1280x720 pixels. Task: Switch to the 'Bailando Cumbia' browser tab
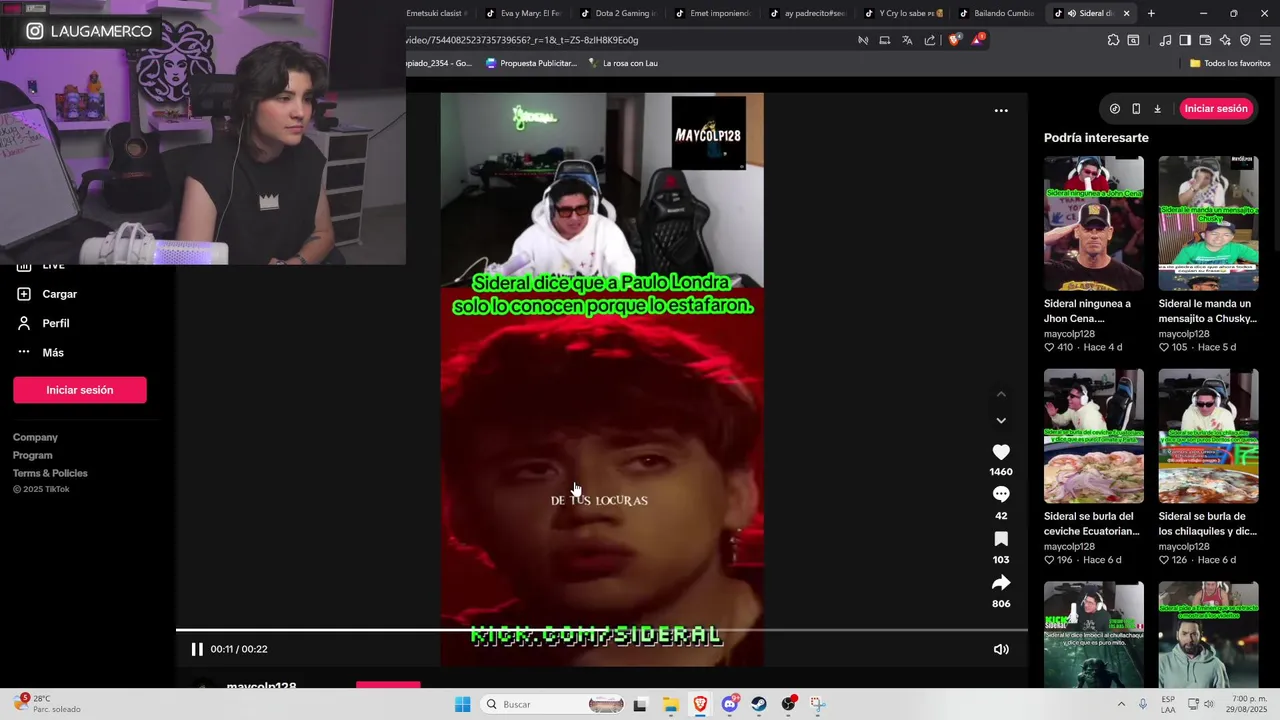point(996,13)
